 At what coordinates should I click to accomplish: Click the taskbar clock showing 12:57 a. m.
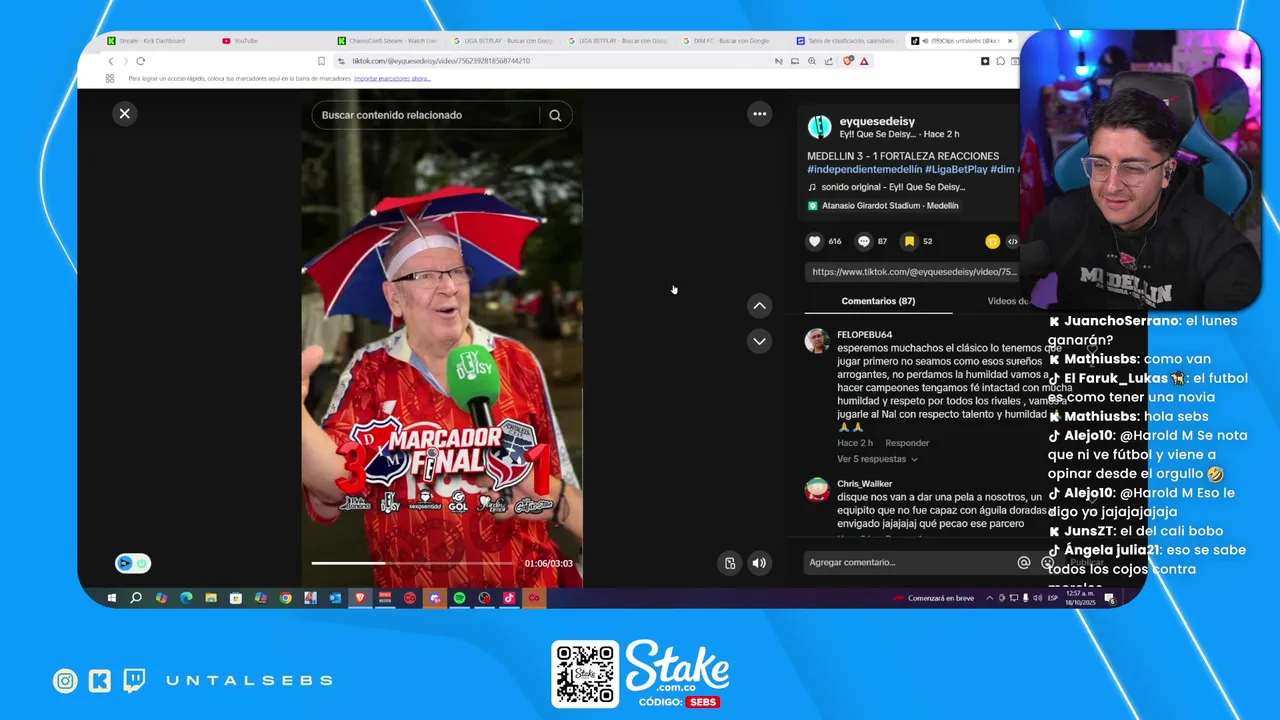click(1080, 598)
